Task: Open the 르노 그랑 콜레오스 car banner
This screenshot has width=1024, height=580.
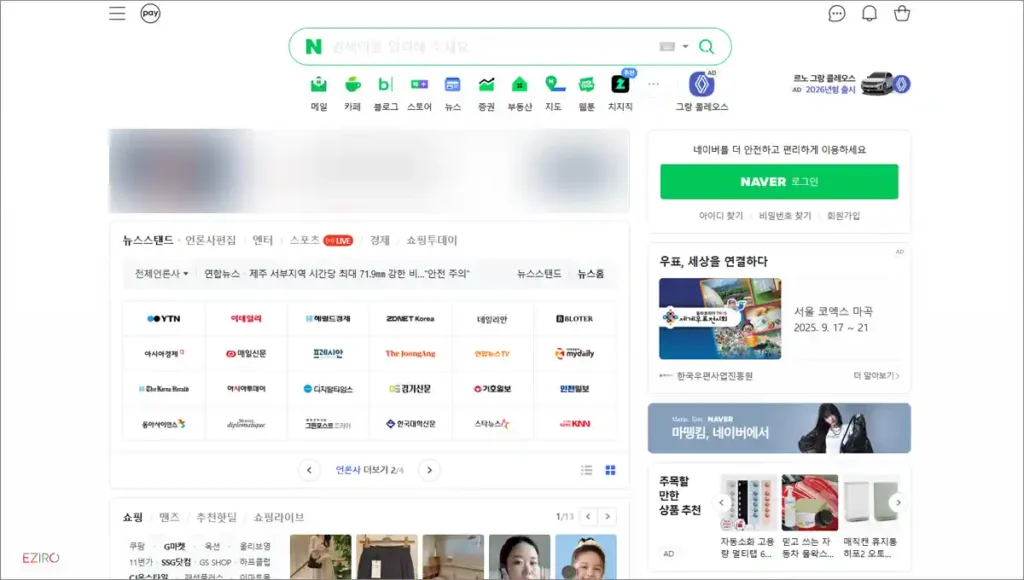Action: 851,84
